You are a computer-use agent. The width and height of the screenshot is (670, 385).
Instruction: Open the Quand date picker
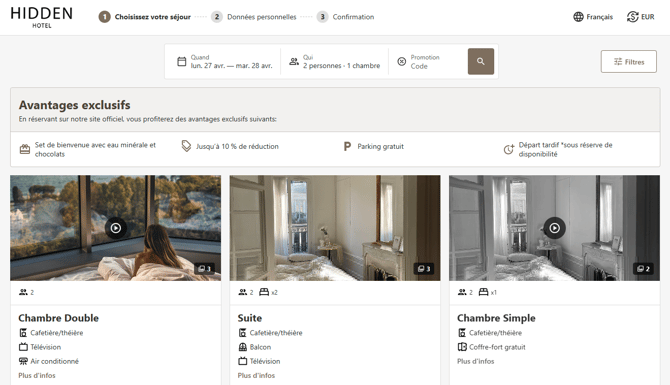click(x=225, y=62)
